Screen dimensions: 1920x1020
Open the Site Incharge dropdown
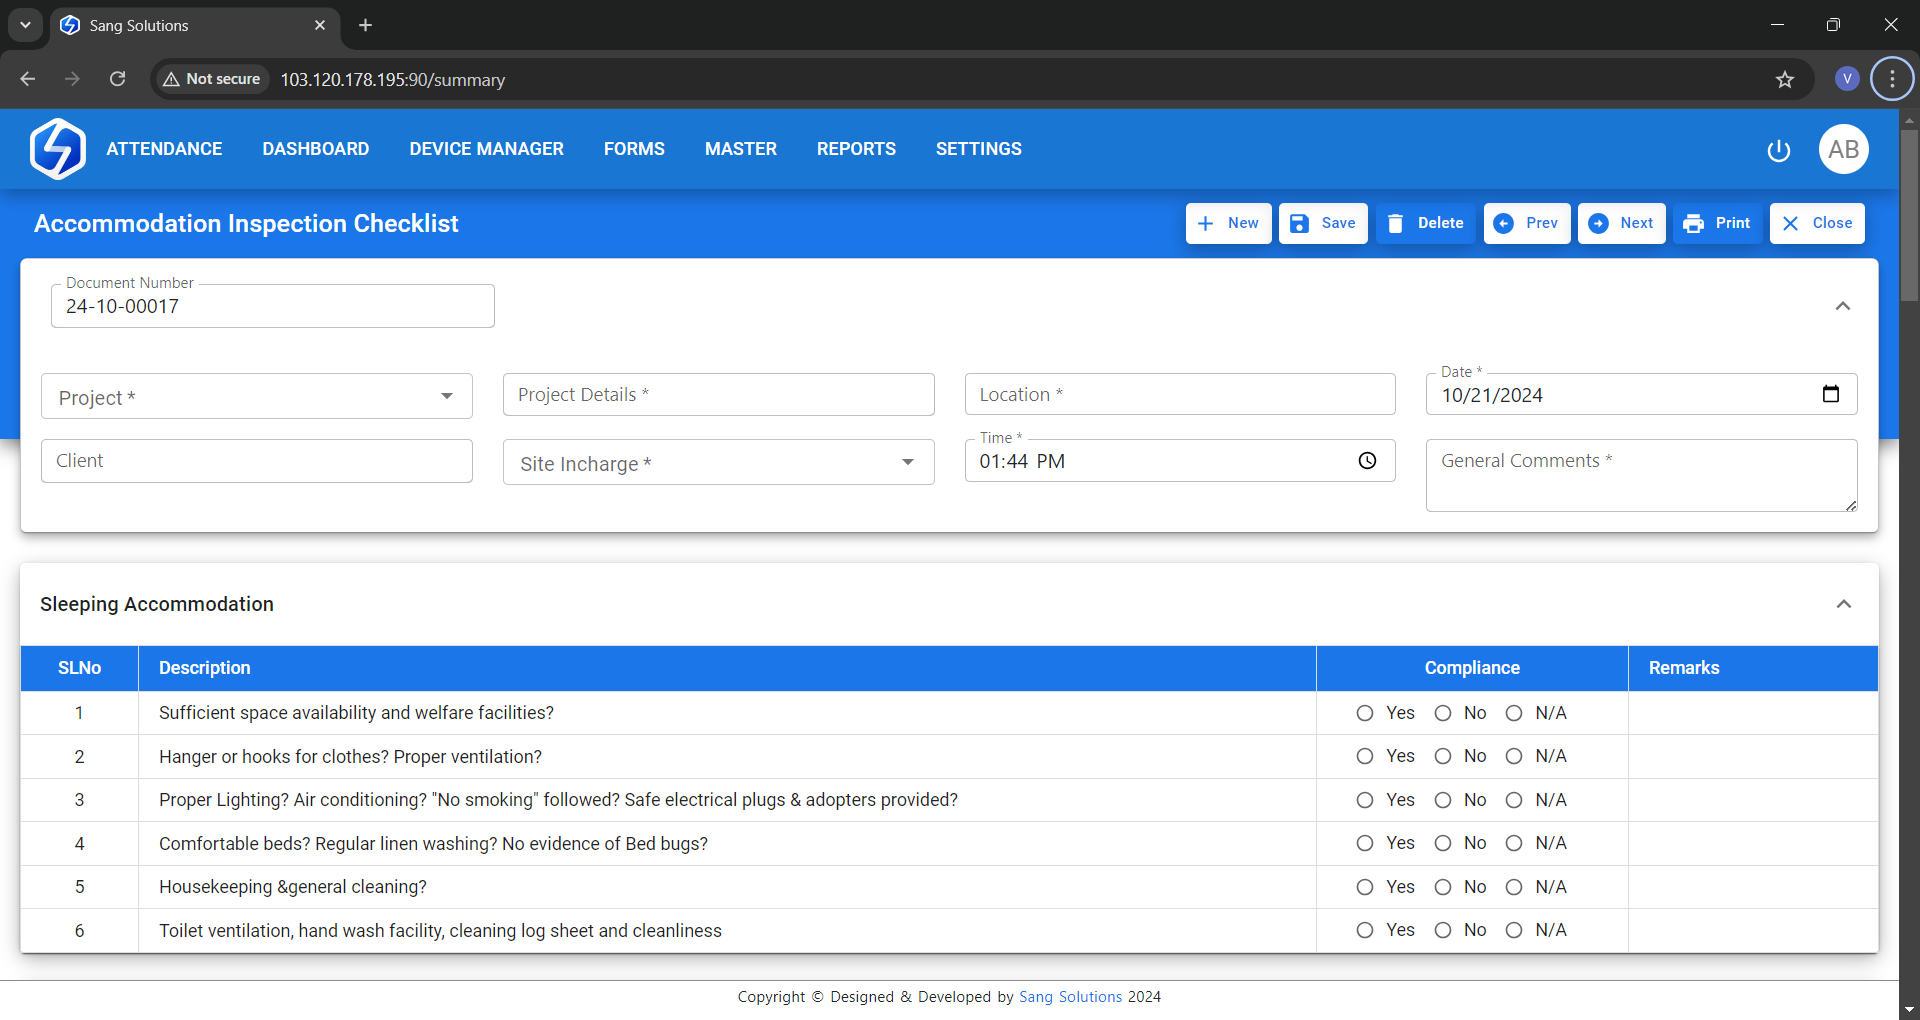[718, 463]
